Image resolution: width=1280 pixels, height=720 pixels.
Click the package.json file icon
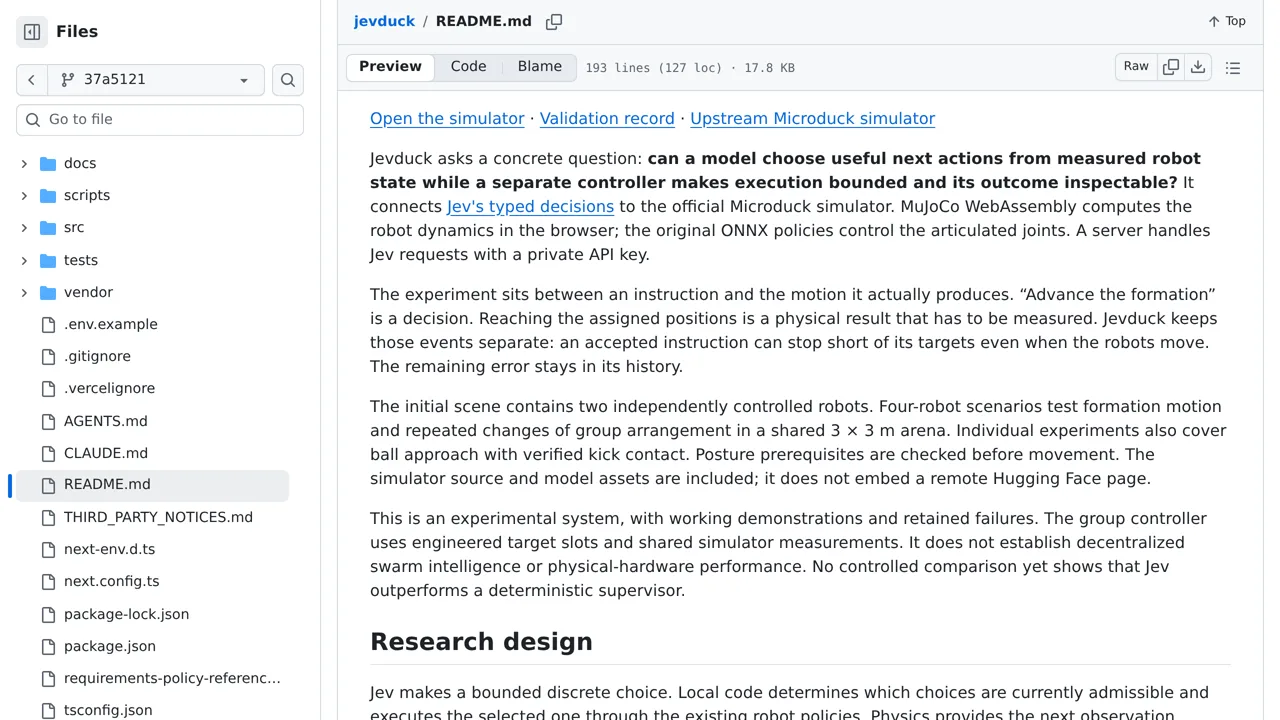[48, 647]
